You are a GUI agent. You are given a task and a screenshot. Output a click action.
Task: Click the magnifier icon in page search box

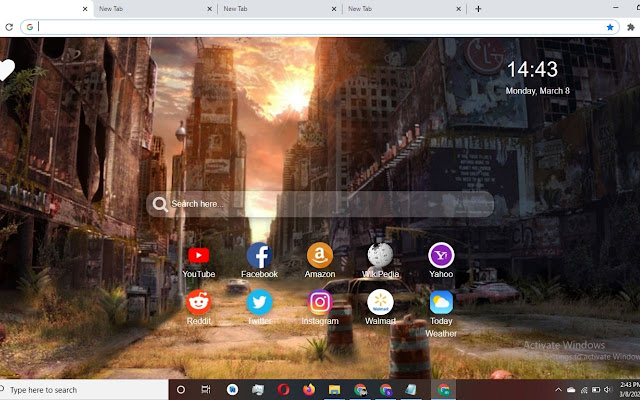point(160,204)
